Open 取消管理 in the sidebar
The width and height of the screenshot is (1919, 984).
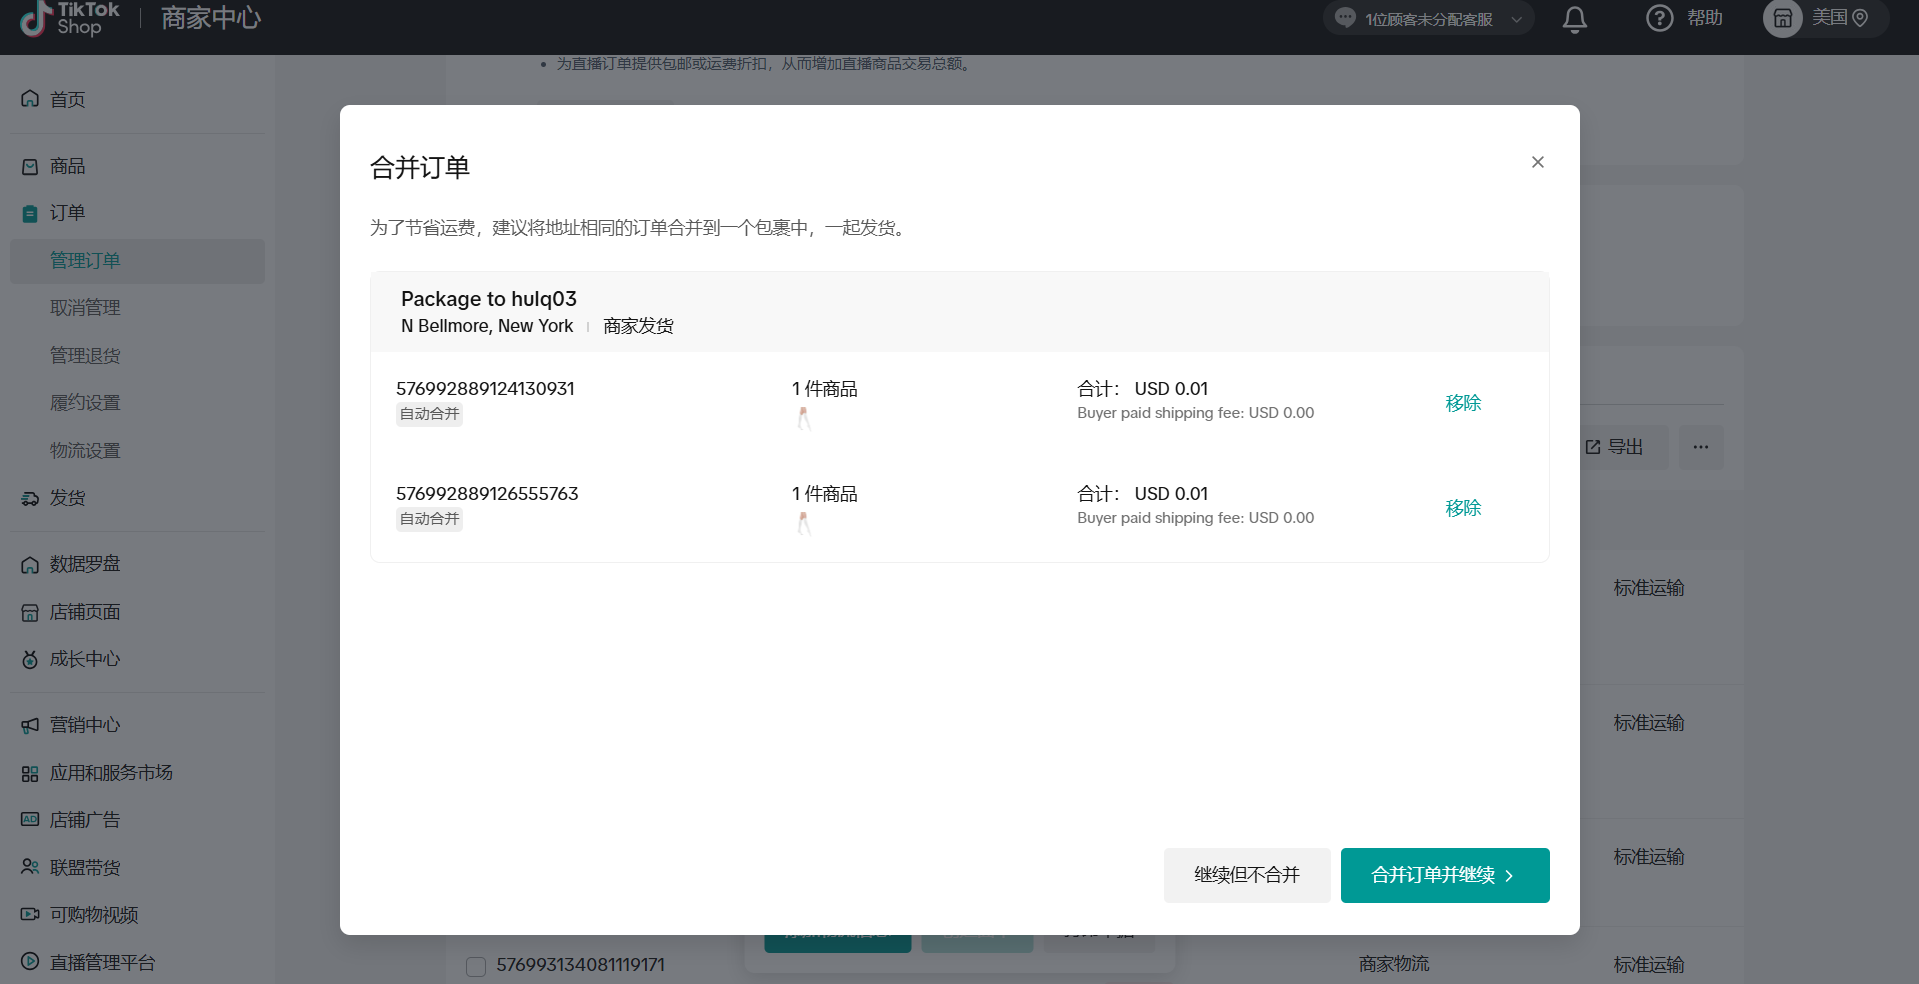[85, 308]
